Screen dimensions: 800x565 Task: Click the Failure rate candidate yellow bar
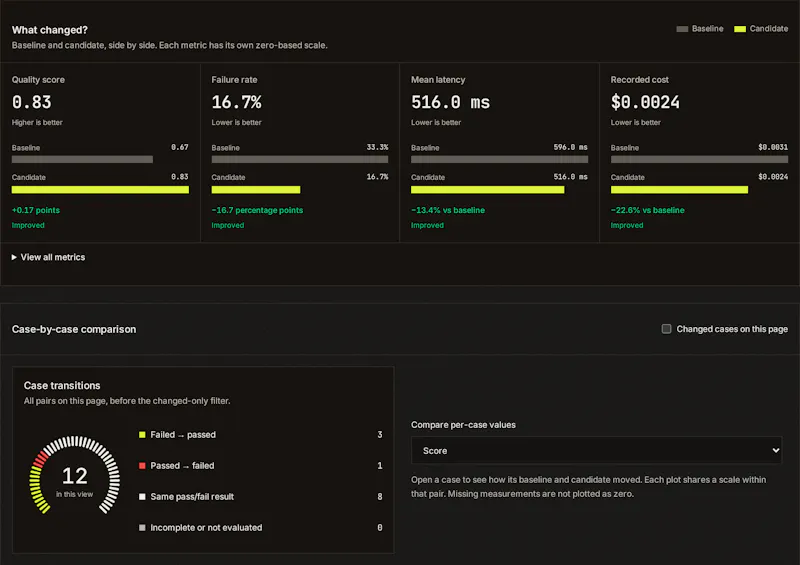pos(256,190)
